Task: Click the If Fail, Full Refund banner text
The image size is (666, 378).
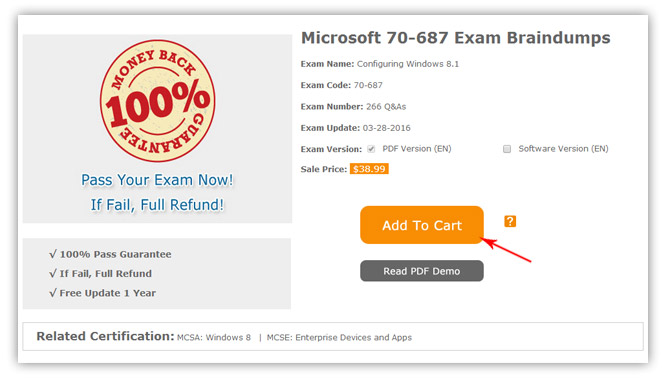Action: (x=157, y=205)
